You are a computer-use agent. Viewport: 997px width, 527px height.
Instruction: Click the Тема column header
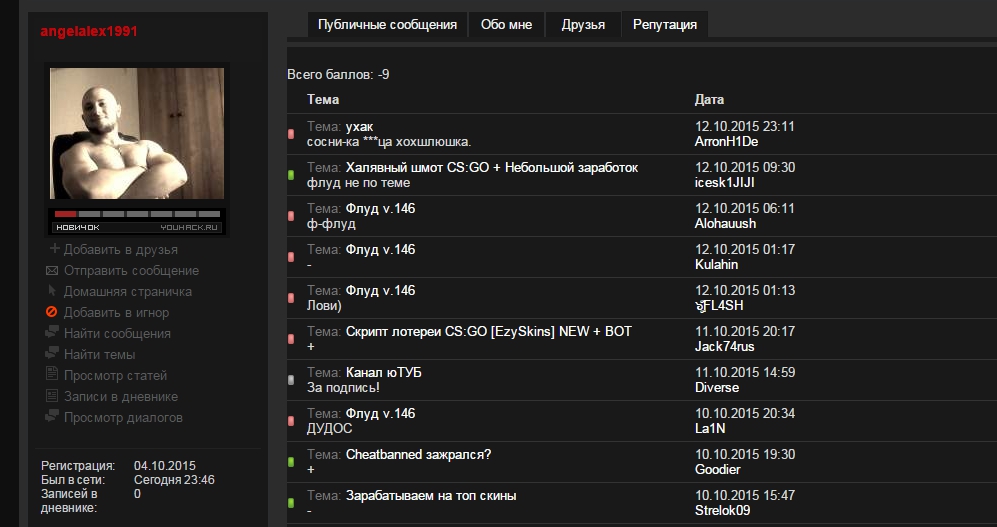point(323,100)
